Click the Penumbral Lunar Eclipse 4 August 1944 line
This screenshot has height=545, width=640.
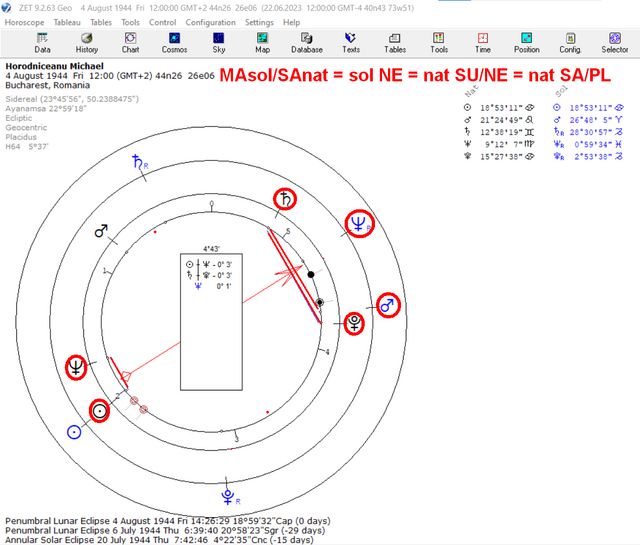pos(168,521)
